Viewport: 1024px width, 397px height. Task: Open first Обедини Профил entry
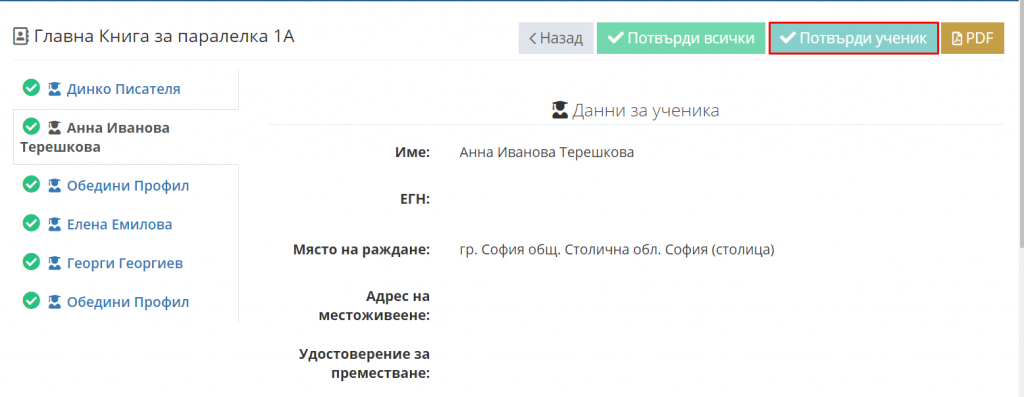[128, 186]
